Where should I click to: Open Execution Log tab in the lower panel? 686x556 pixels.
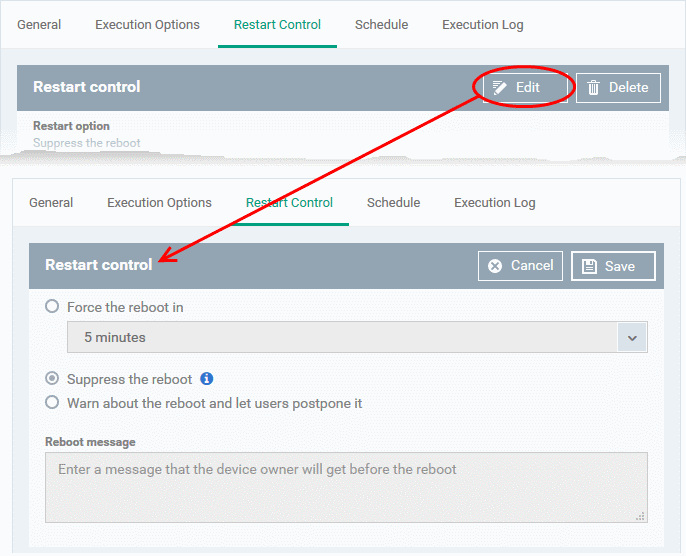pyautogui.click(x=495, y=203)
